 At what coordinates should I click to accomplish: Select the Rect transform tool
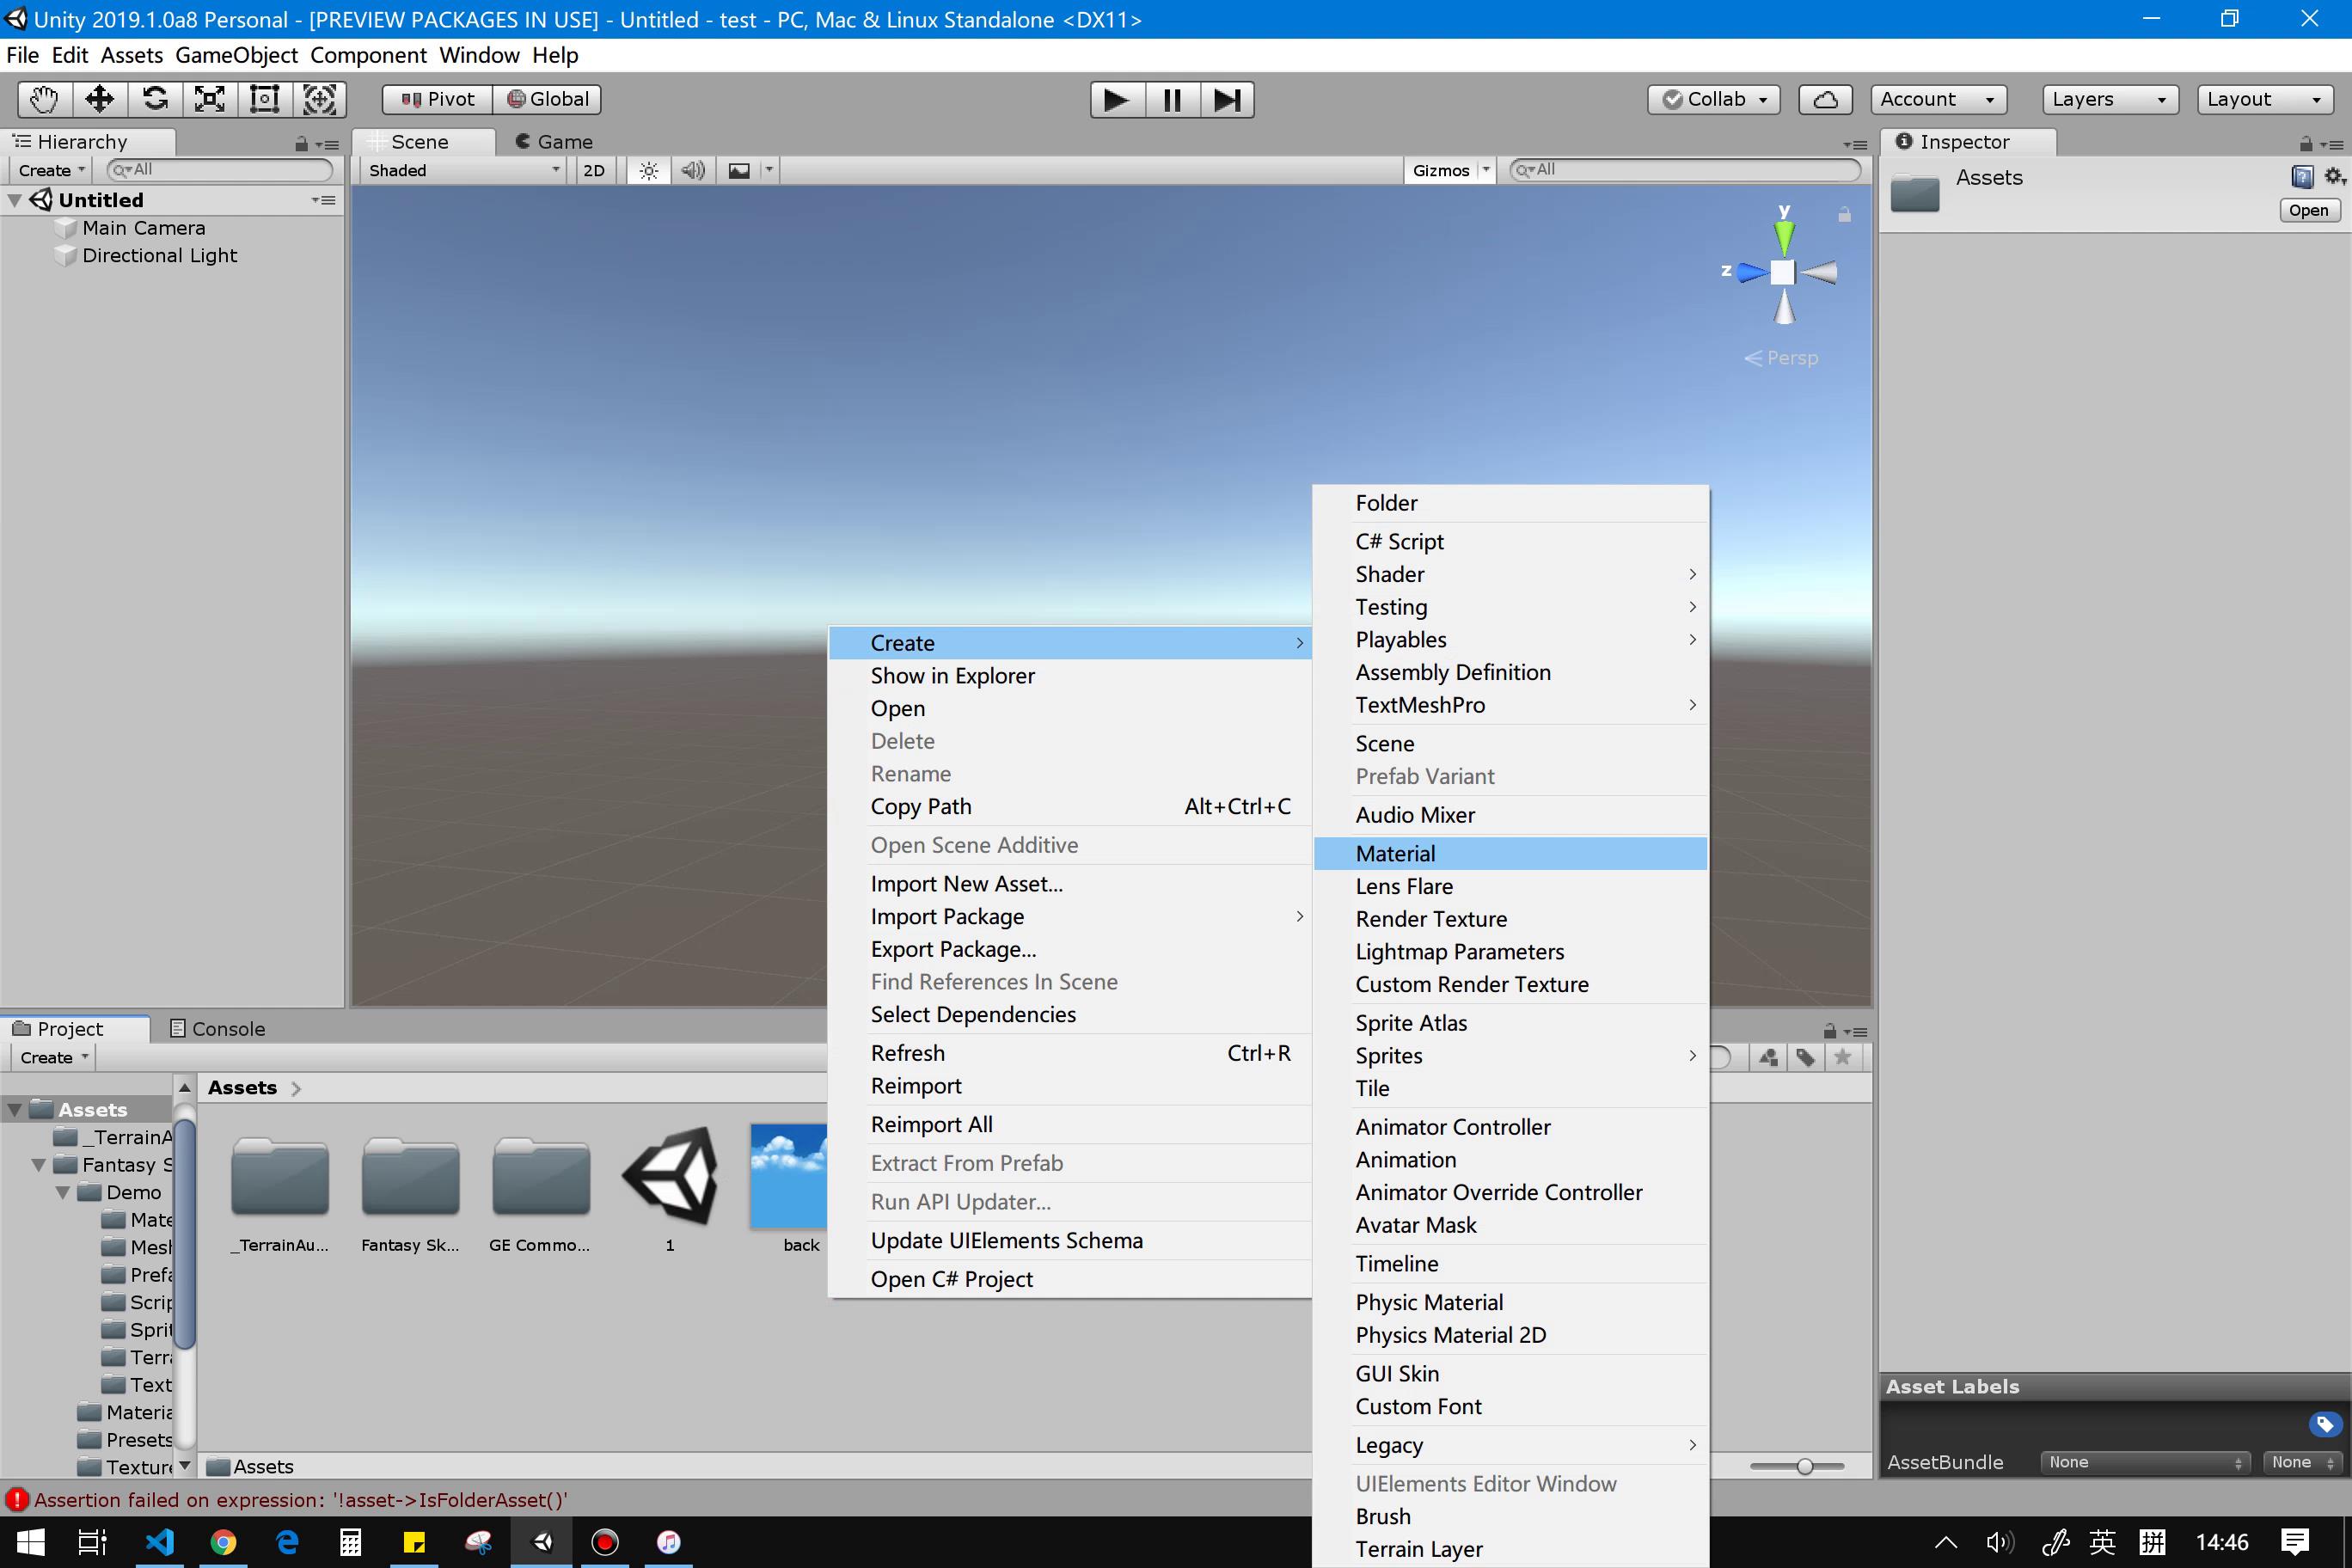[264, 99]
